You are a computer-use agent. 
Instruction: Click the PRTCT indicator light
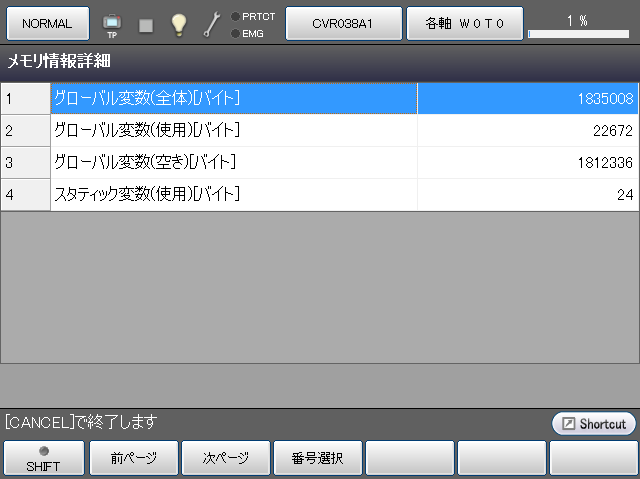coord(235,16)
